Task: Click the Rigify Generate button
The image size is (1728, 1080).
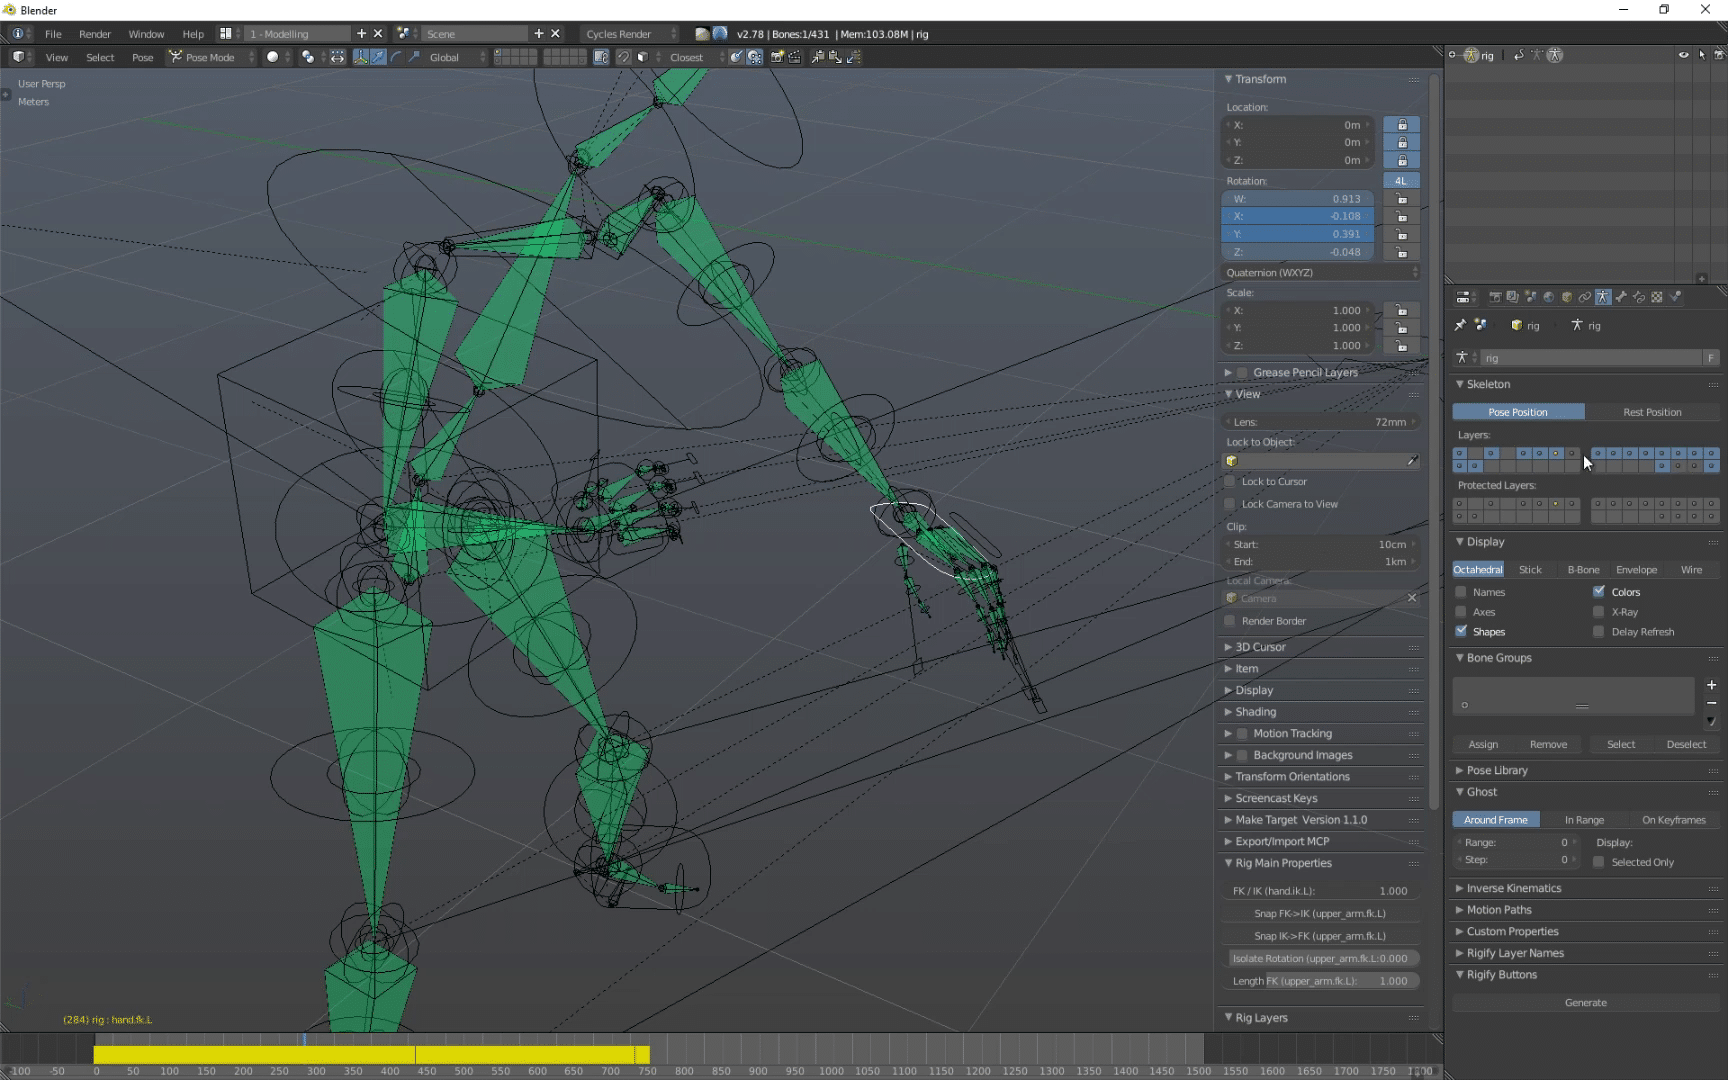Action: (1585, 1002)
